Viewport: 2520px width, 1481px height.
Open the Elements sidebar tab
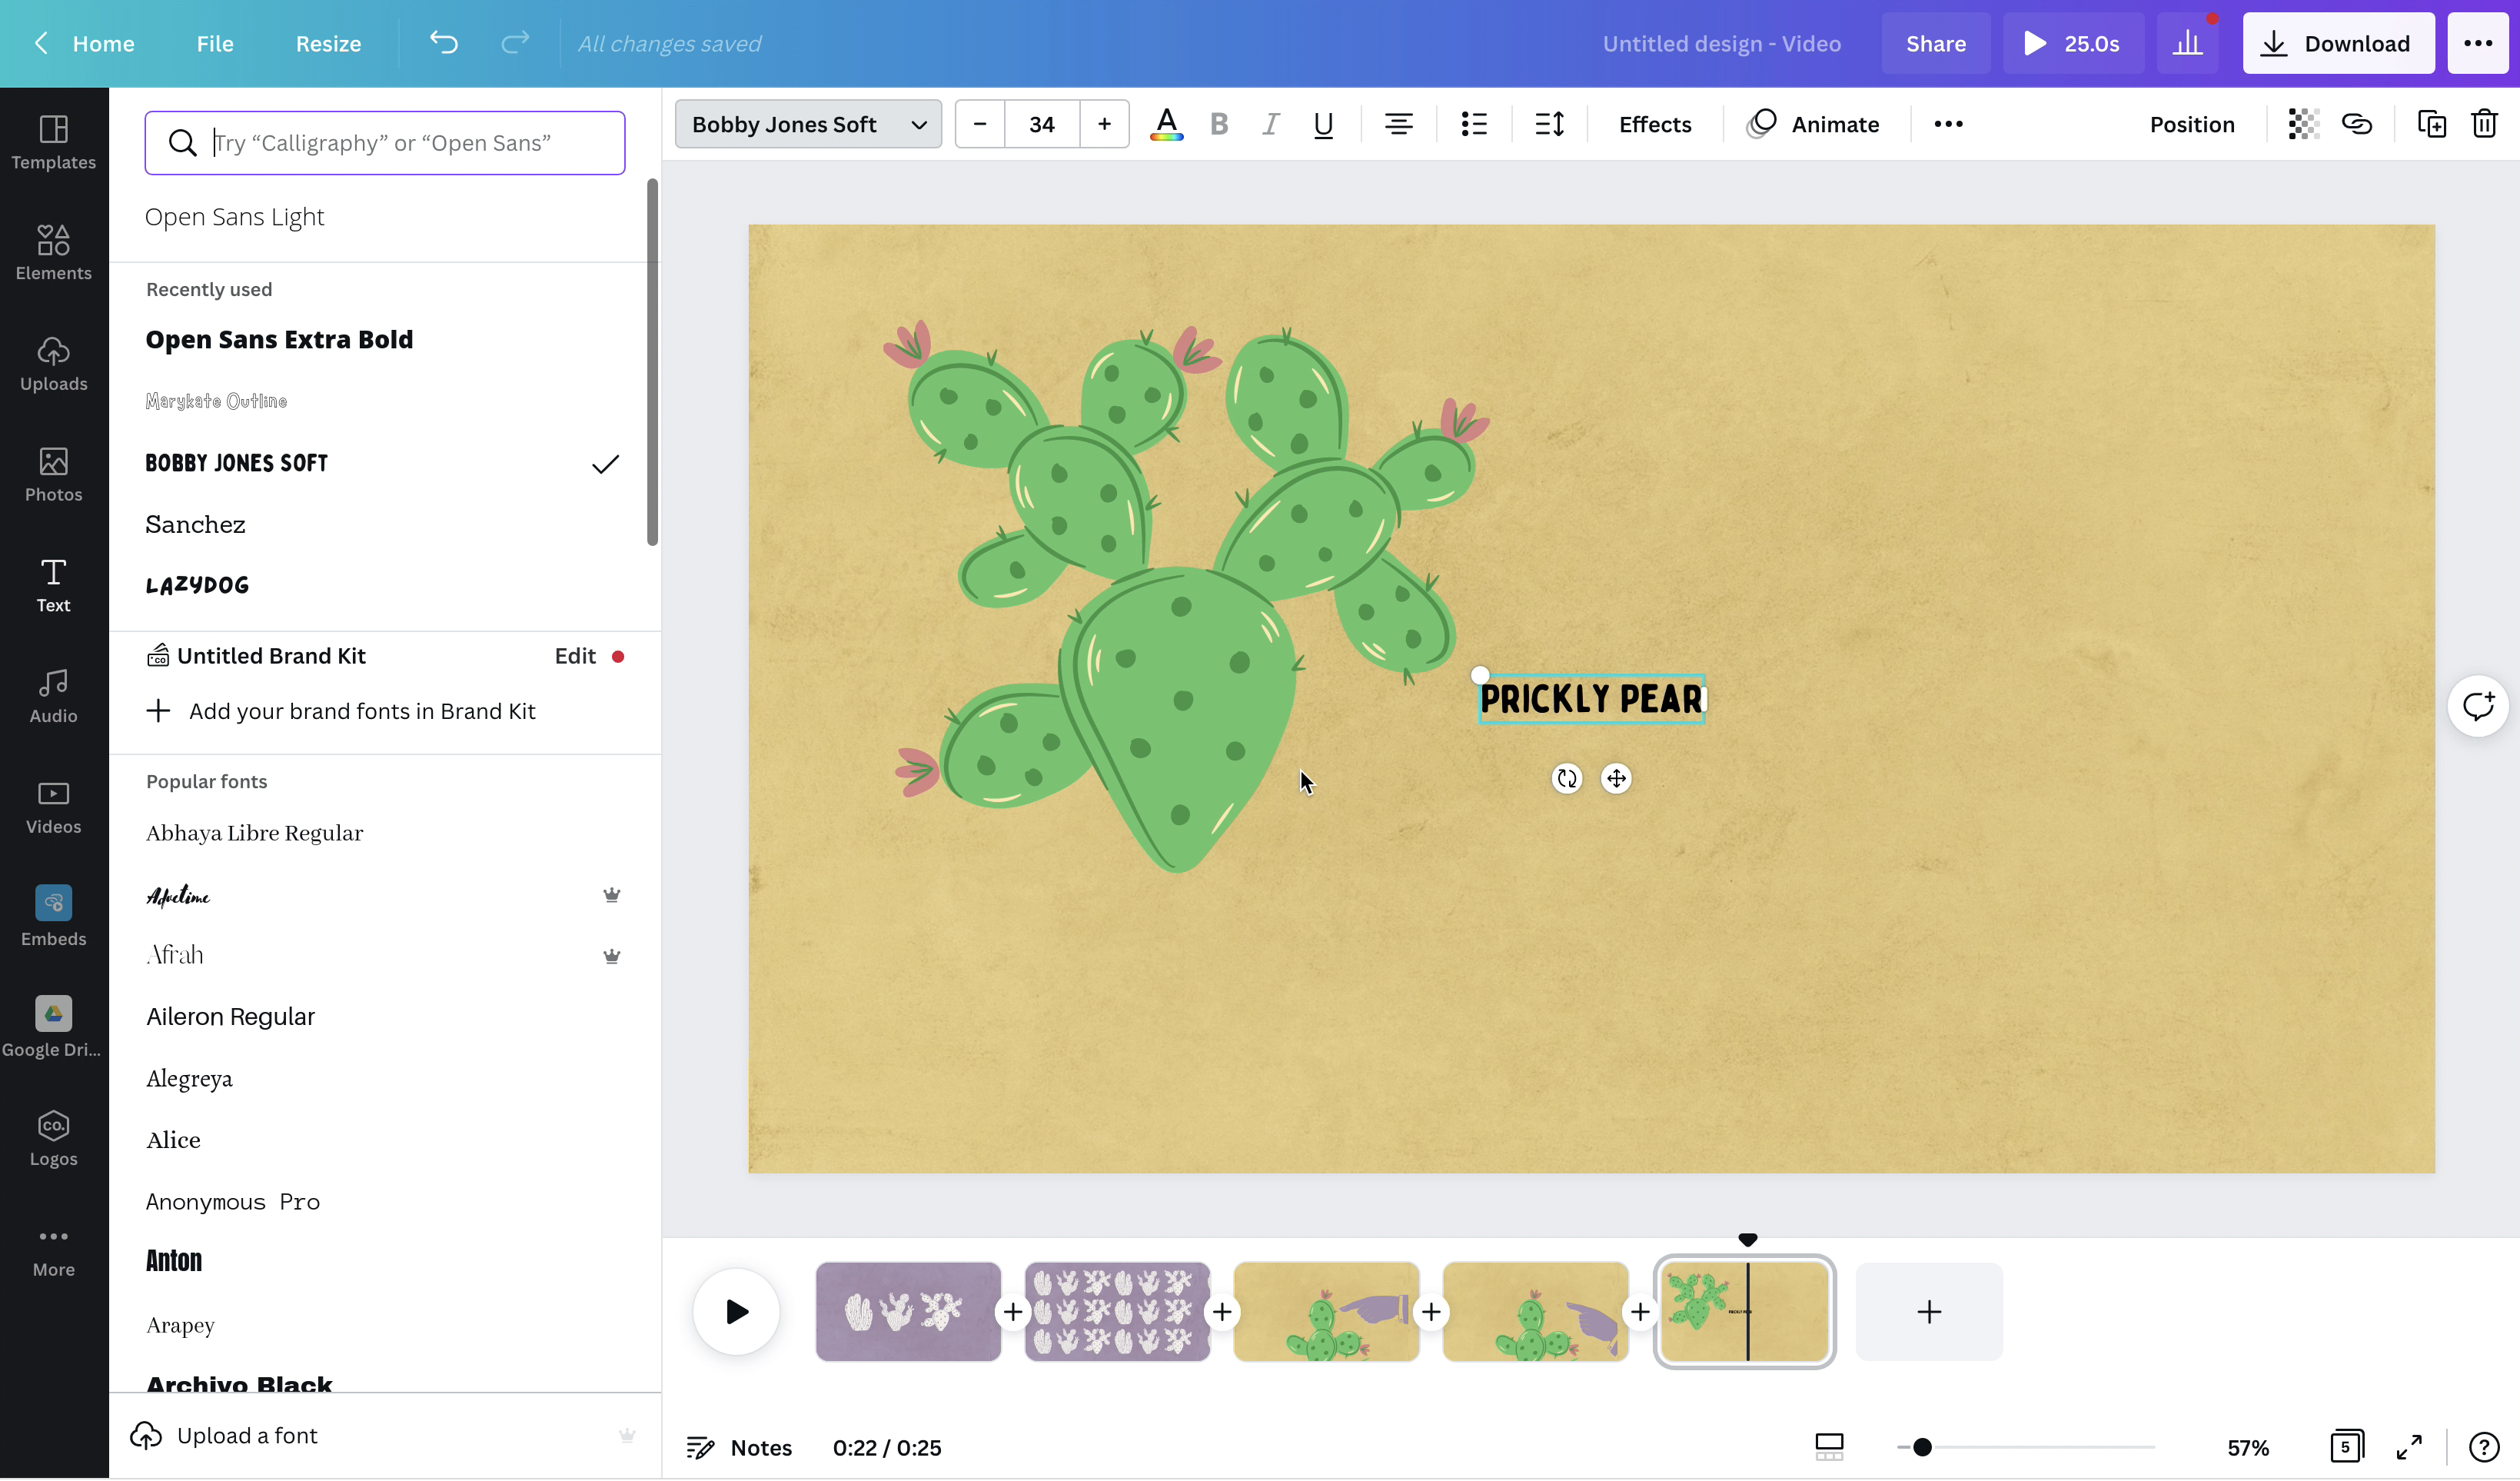[x=53, y=252]
